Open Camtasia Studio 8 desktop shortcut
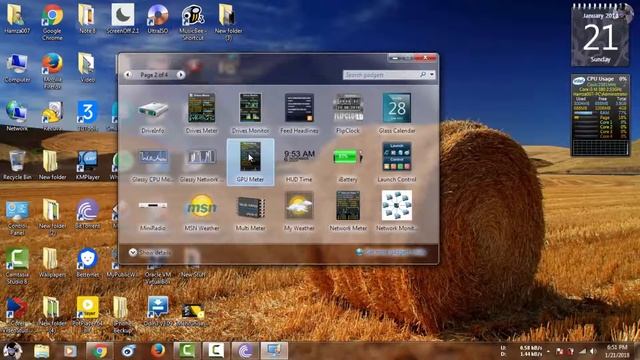 coord(17,265)
